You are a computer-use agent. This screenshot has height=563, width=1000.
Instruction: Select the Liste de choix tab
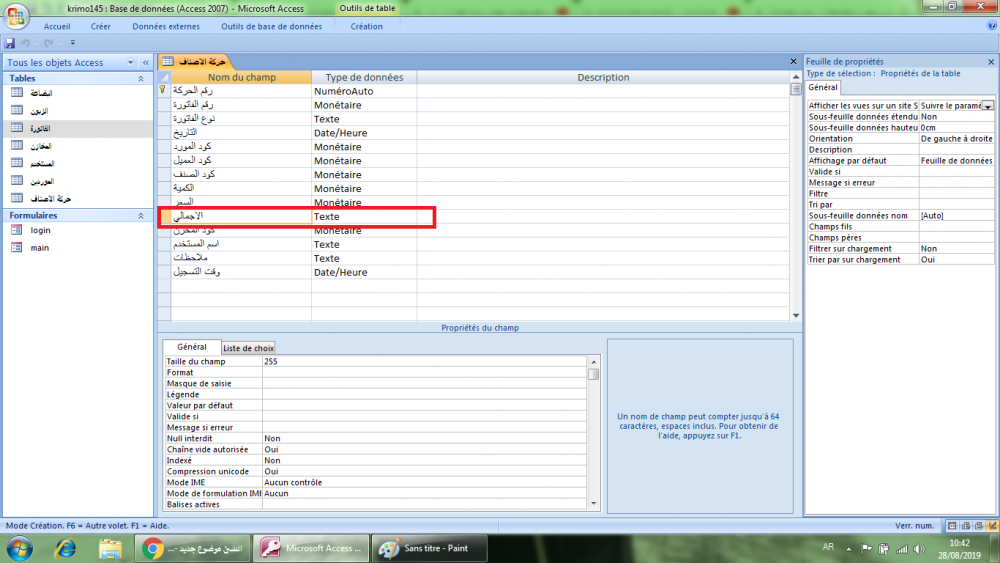tap(247, 348)
